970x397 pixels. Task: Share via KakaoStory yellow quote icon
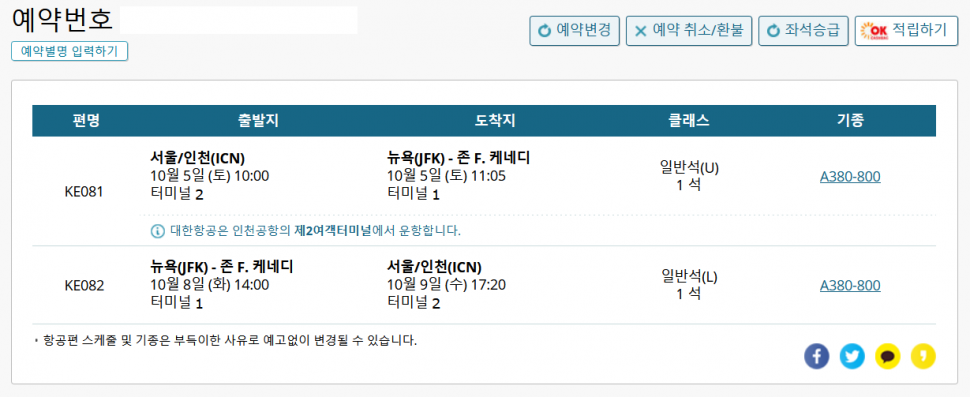pos(923,356)
